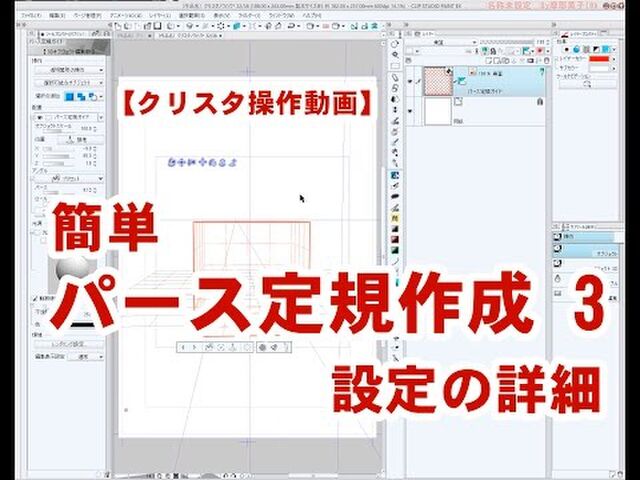The width and height of the screenshot is (640, 480).
Task: Click the first blue selectable-object mode icon
Action: point(70,97)
